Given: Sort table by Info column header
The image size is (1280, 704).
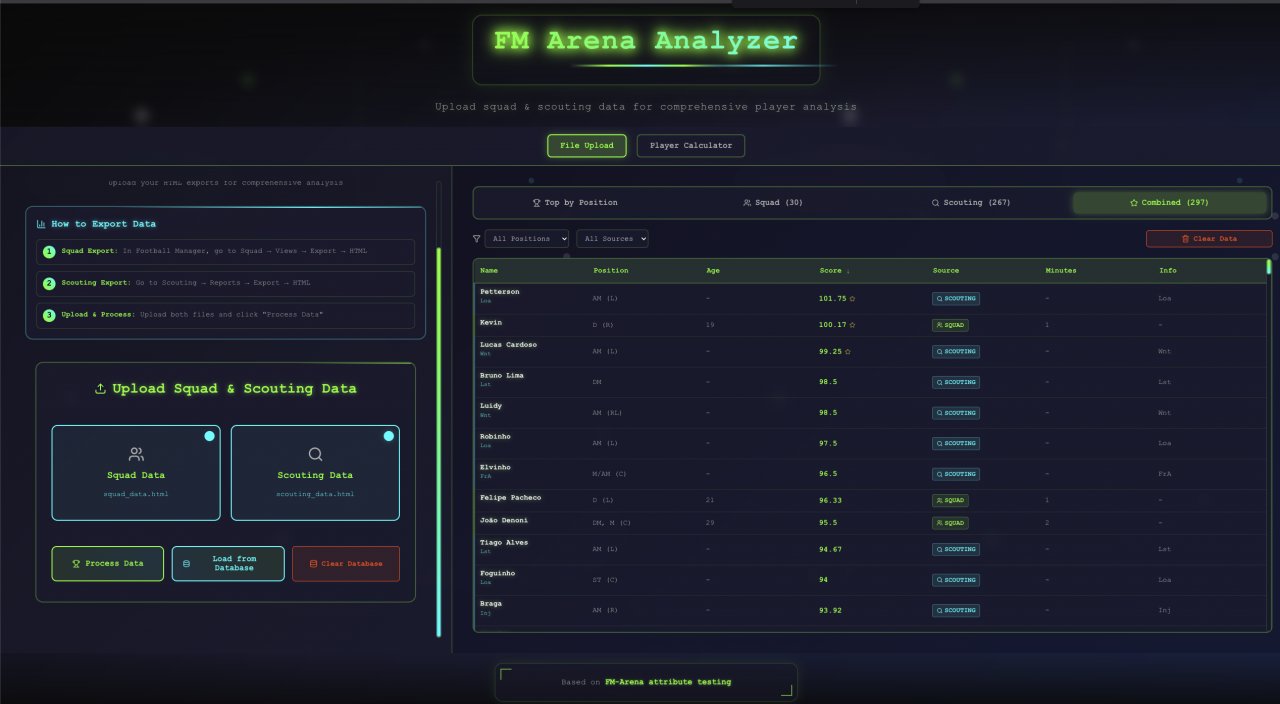Looking at the screenshot, I should pyautogui.click(x=1168, y=270).
